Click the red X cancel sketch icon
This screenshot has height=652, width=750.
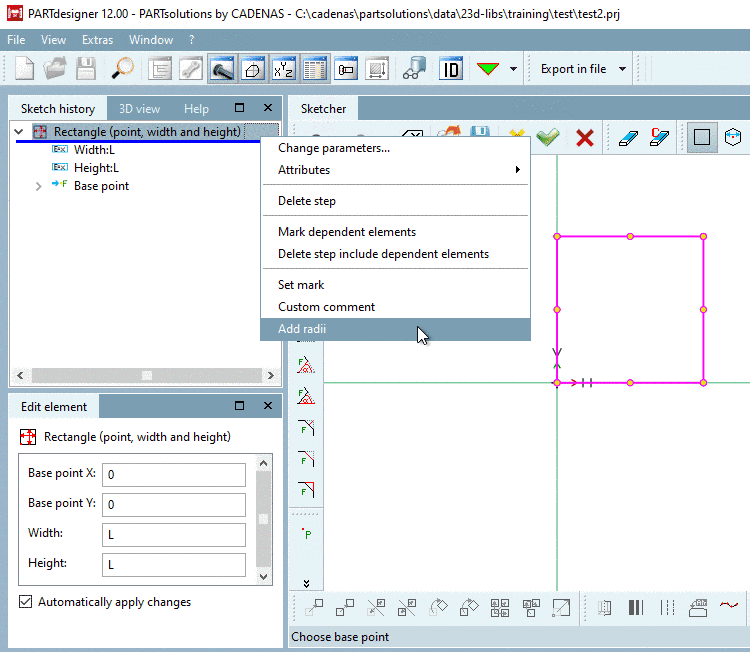pyautogui.click(x=585, y=138)
